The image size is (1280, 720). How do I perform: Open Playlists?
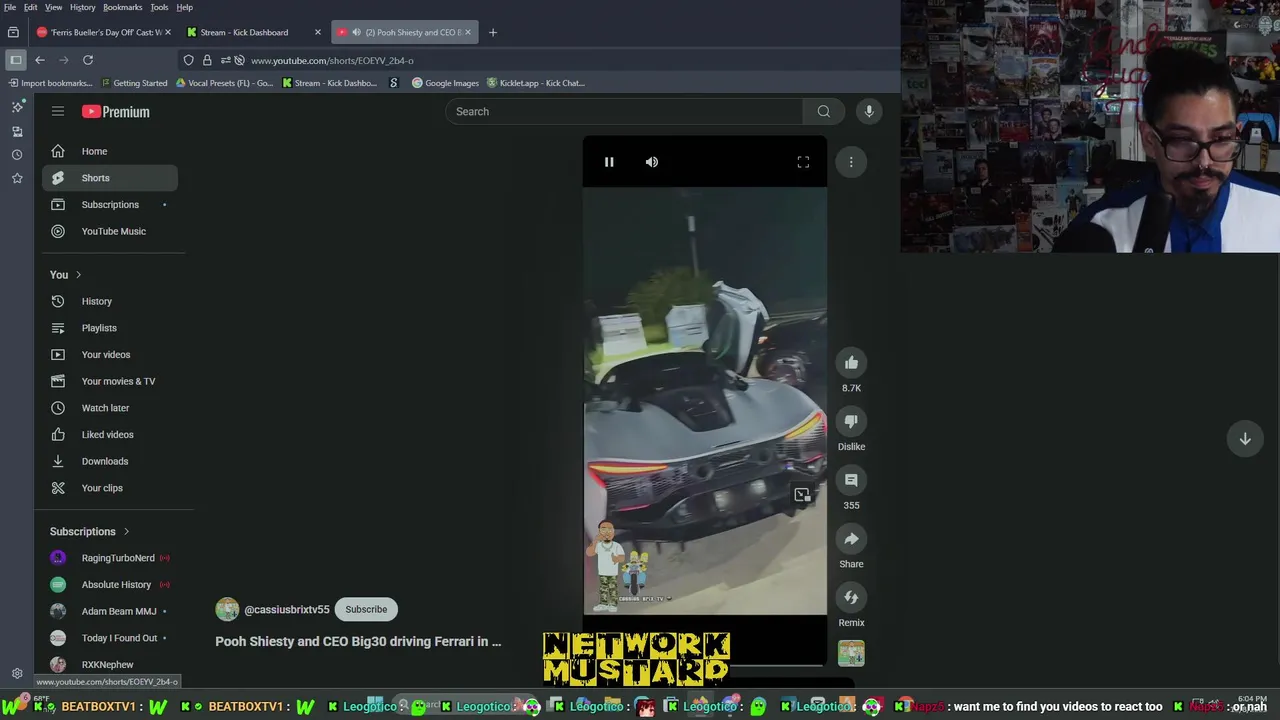pos(110,328)
